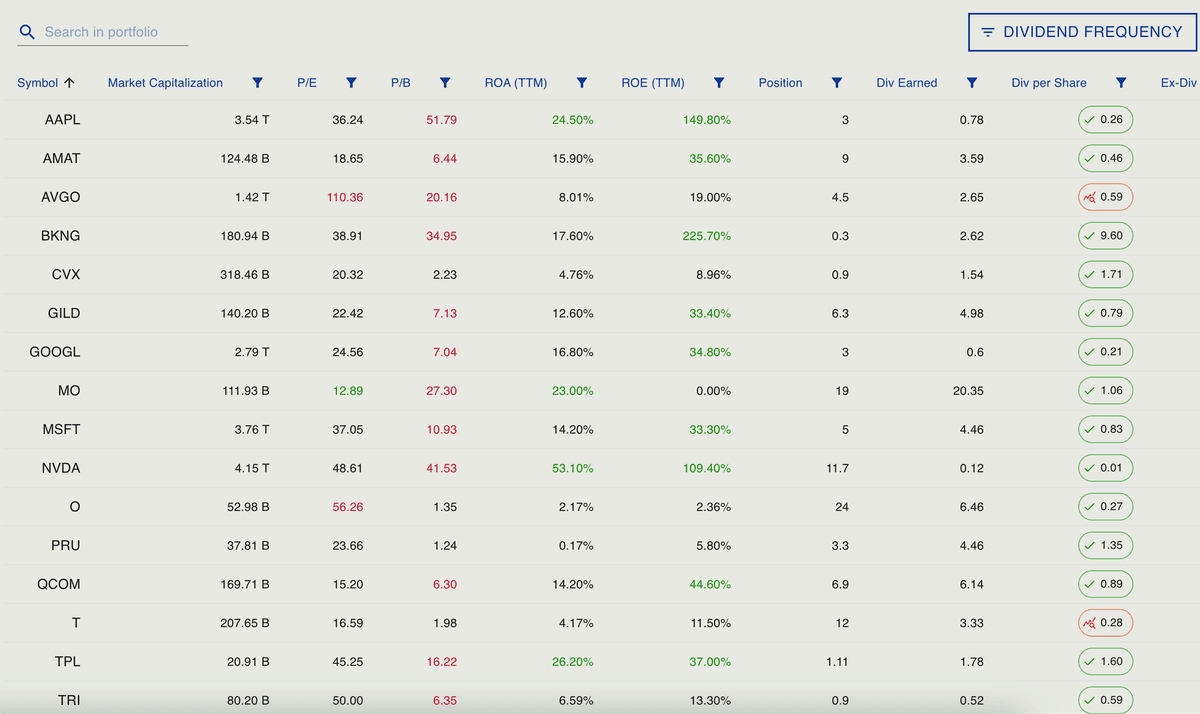Open the Div Earned filter dropdown
The width and height of the screenshot is (1200, 714).
click(x=971, y=83)
